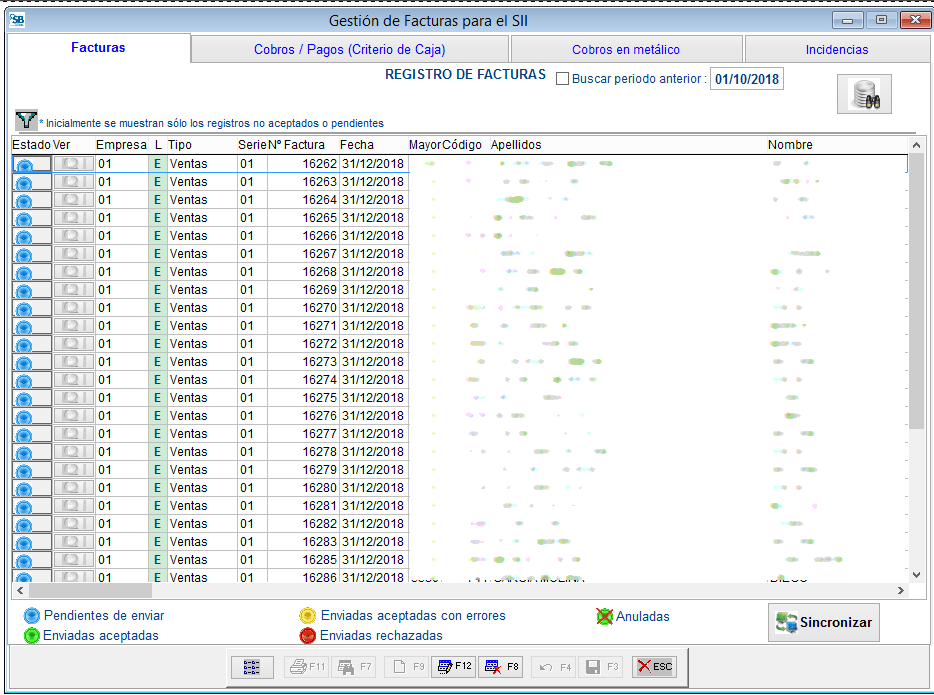This screenshot has width=934, height=695.
Task: Switch to Cobros / Pagos (Criterio de Caja) tab
Action: coord(349,49)
